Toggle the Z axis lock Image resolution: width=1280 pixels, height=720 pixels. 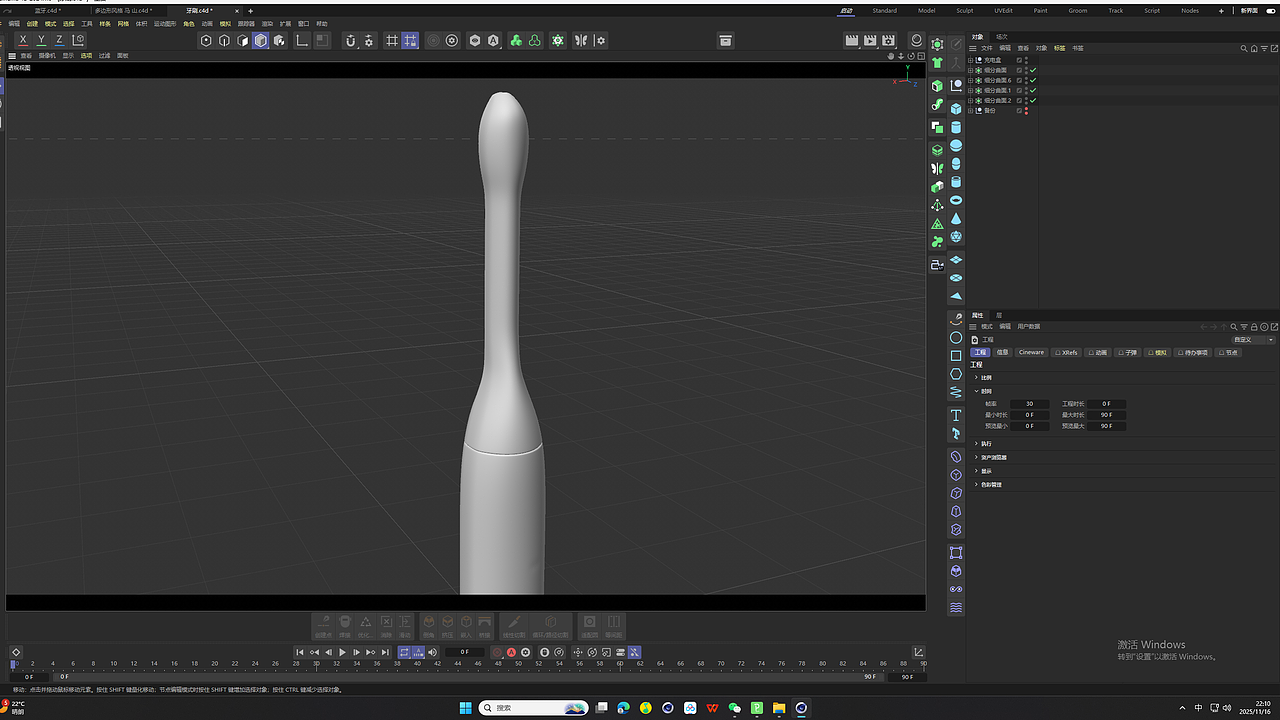pyautogui.click(x=59, y=40)
